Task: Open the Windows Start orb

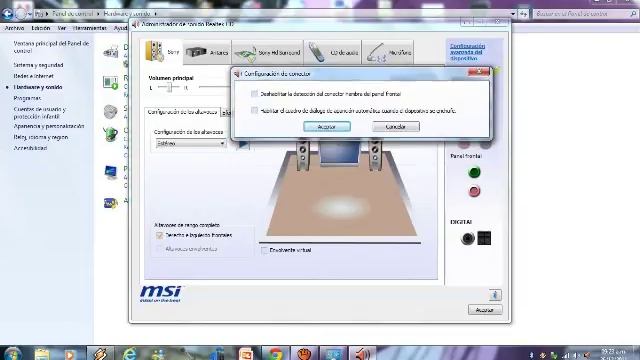Action: 12,354
